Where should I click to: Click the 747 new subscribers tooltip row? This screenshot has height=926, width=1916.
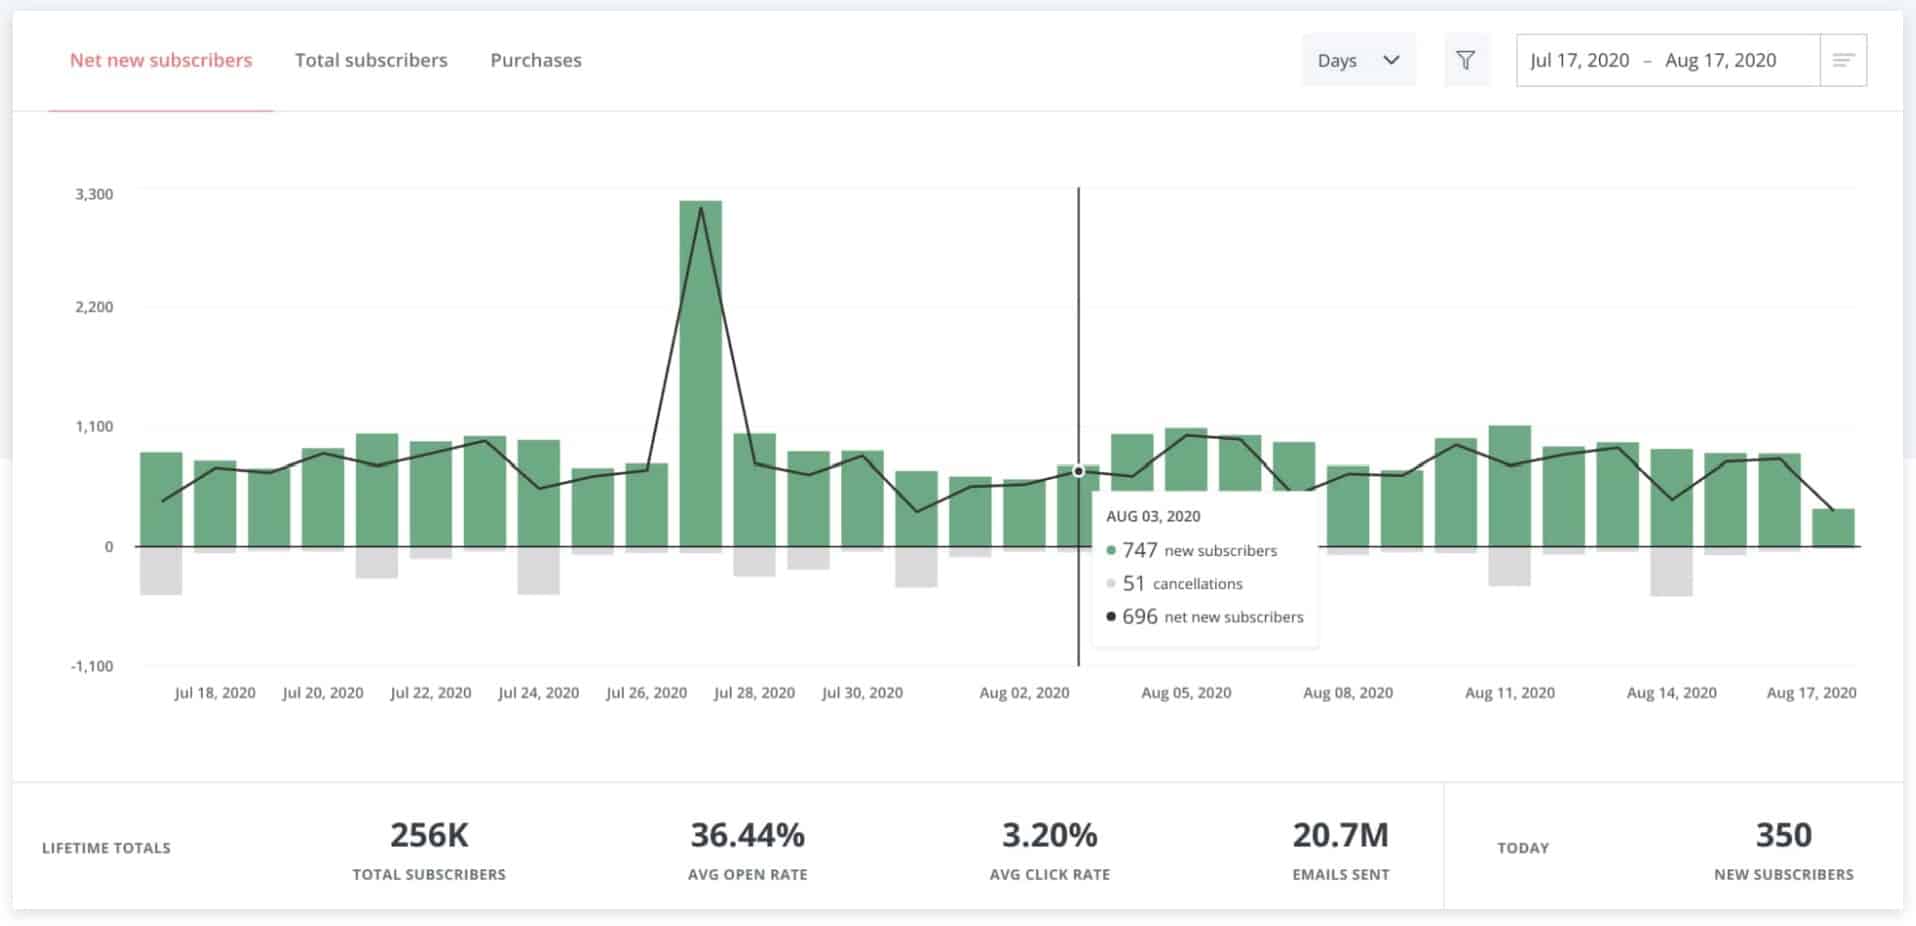(x=1192, y=550)
